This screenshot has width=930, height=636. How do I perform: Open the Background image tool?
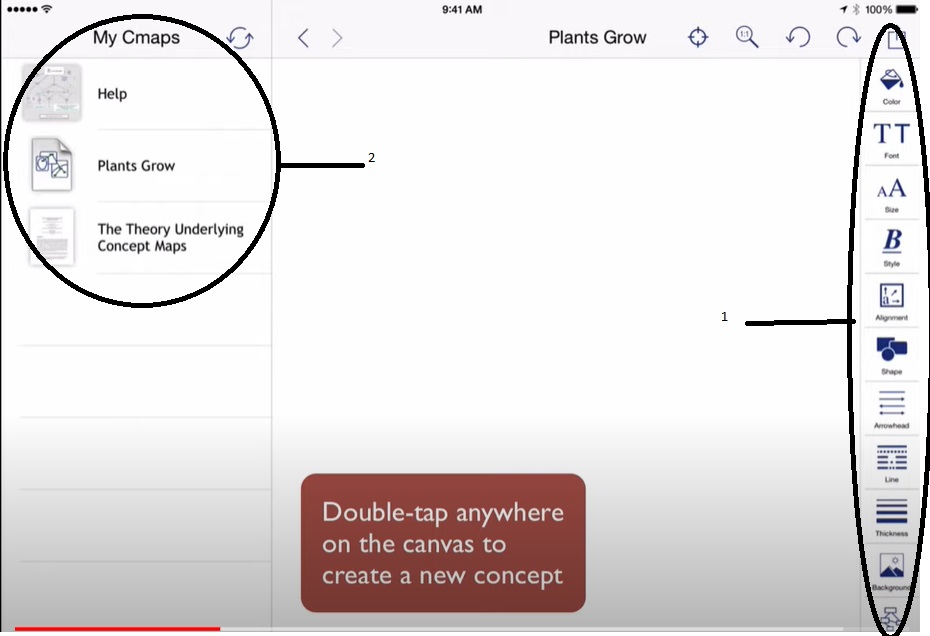click(891, 568)
